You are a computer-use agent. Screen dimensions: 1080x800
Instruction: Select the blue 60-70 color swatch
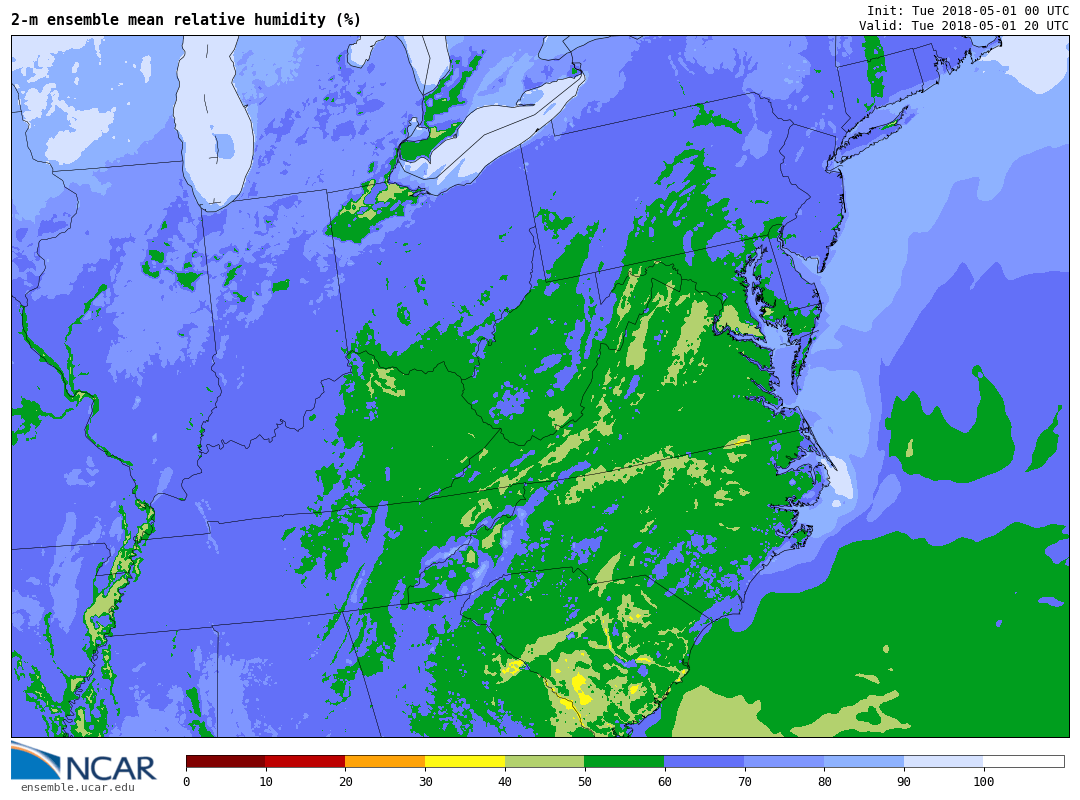(x=704, y=761)
